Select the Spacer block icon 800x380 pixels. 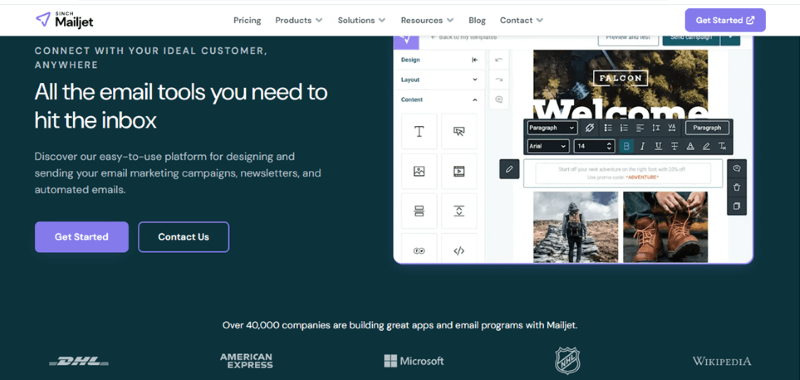[459, 211]
